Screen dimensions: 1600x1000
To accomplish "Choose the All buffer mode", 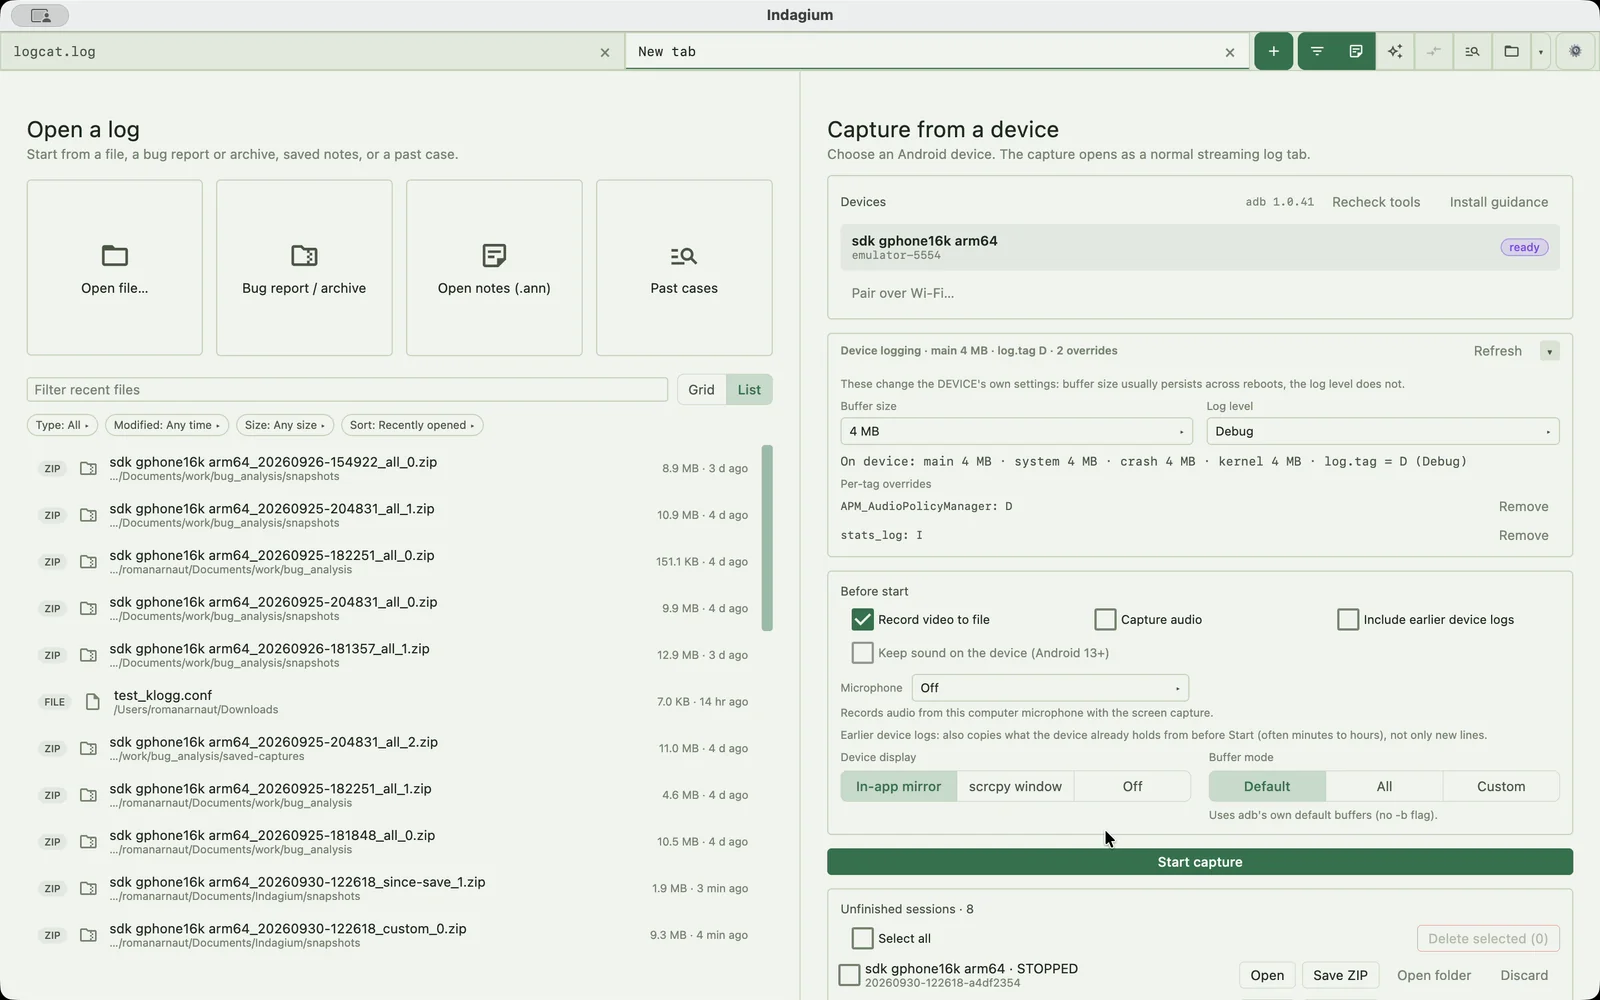I will coord(1384,786).
